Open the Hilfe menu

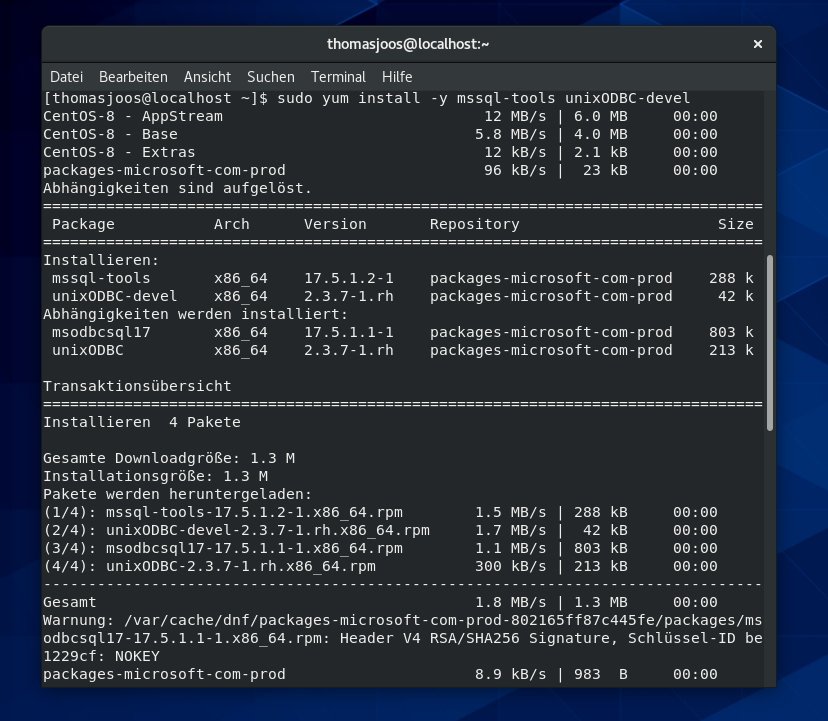pyautogui.click(x=396, y=77)
